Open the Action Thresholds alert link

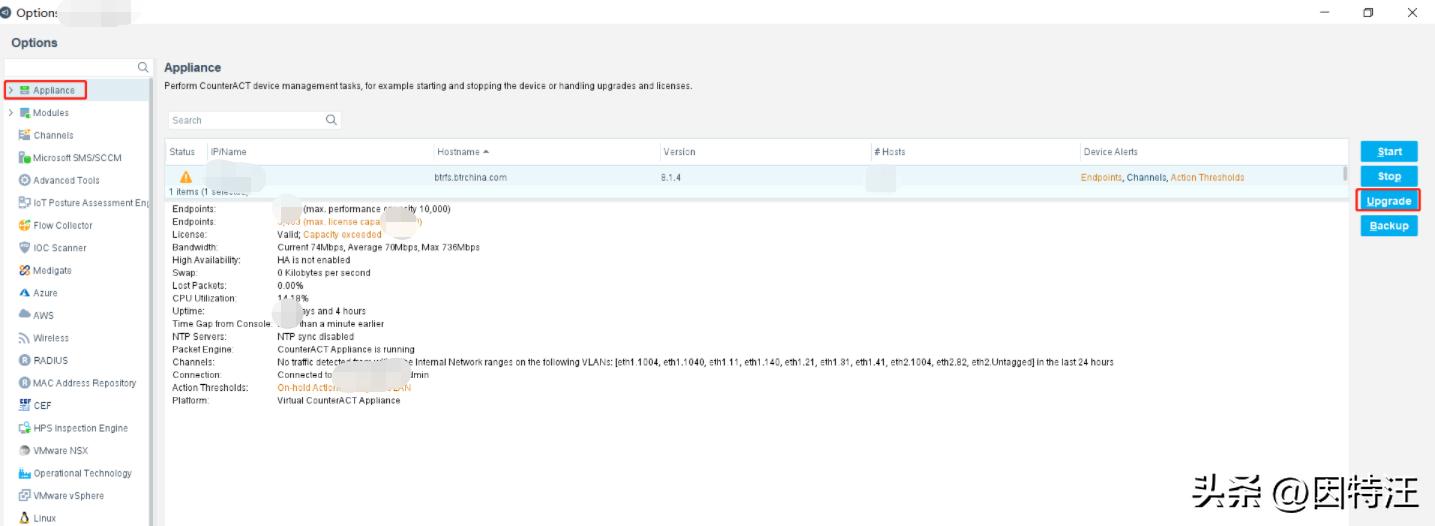click(x=1207, y=177)
